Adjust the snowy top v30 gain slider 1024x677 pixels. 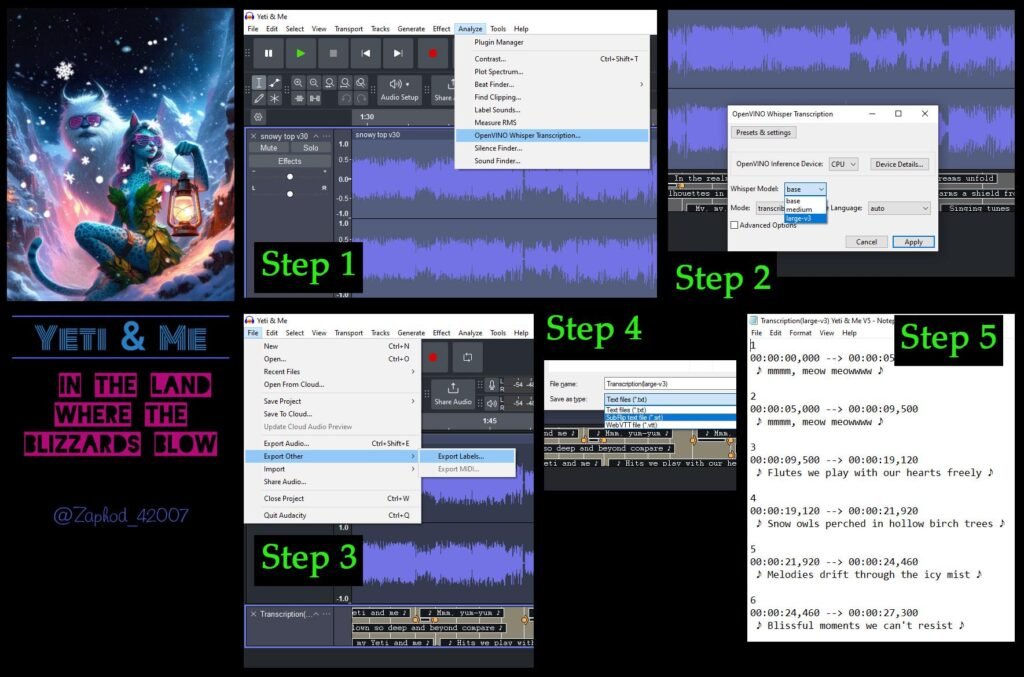click(289, 177)
